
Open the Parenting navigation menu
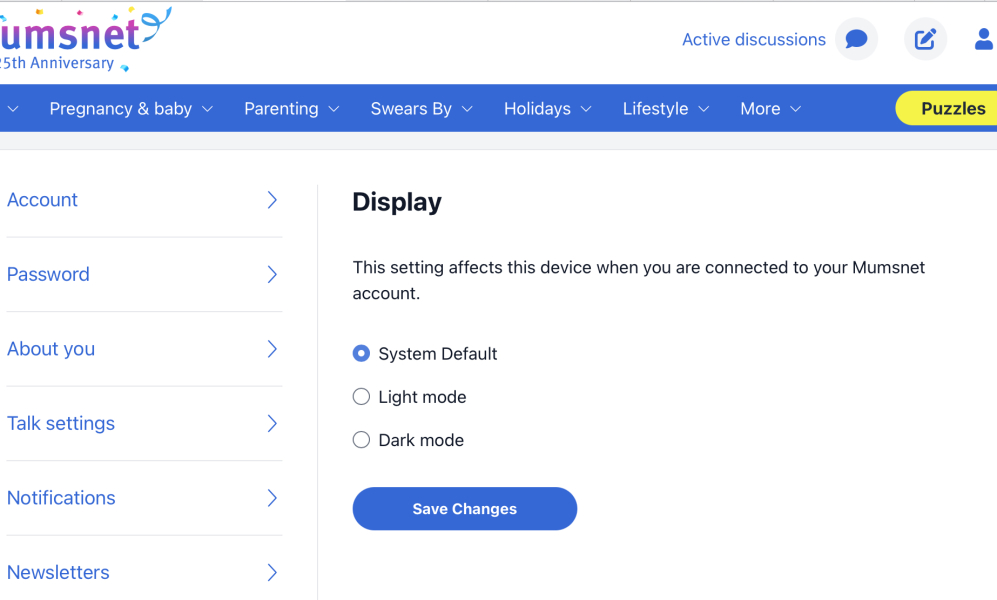pos(291,109)
